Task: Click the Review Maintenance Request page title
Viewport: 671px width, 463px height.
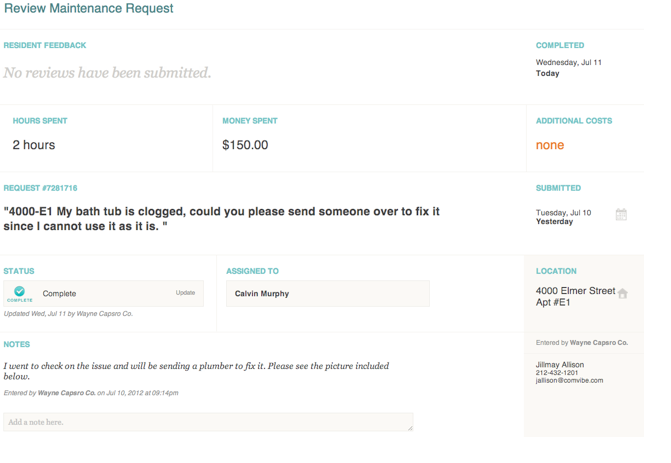Action: point(88,9)
